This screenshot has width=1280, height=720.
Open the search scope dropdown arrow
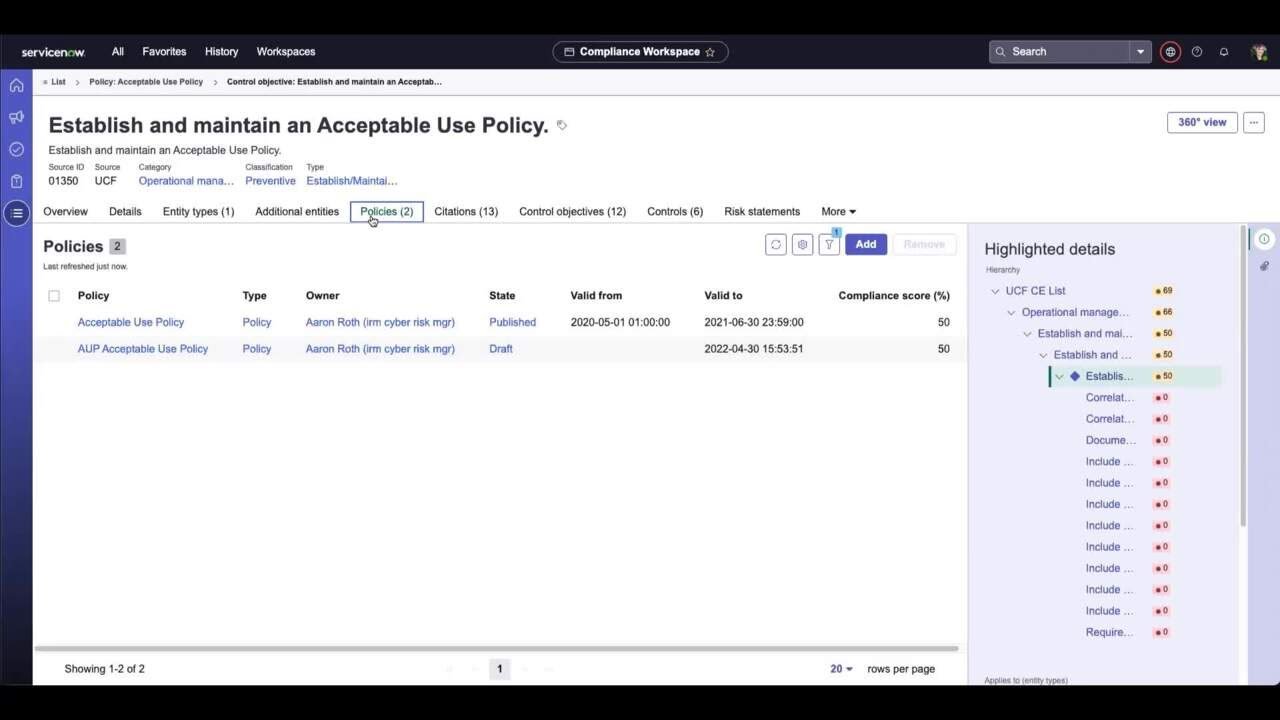pos(1140,52)
